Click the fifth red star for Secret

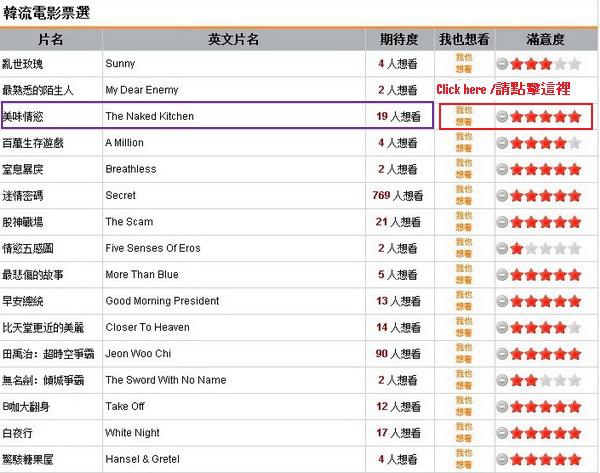[575, 196]
